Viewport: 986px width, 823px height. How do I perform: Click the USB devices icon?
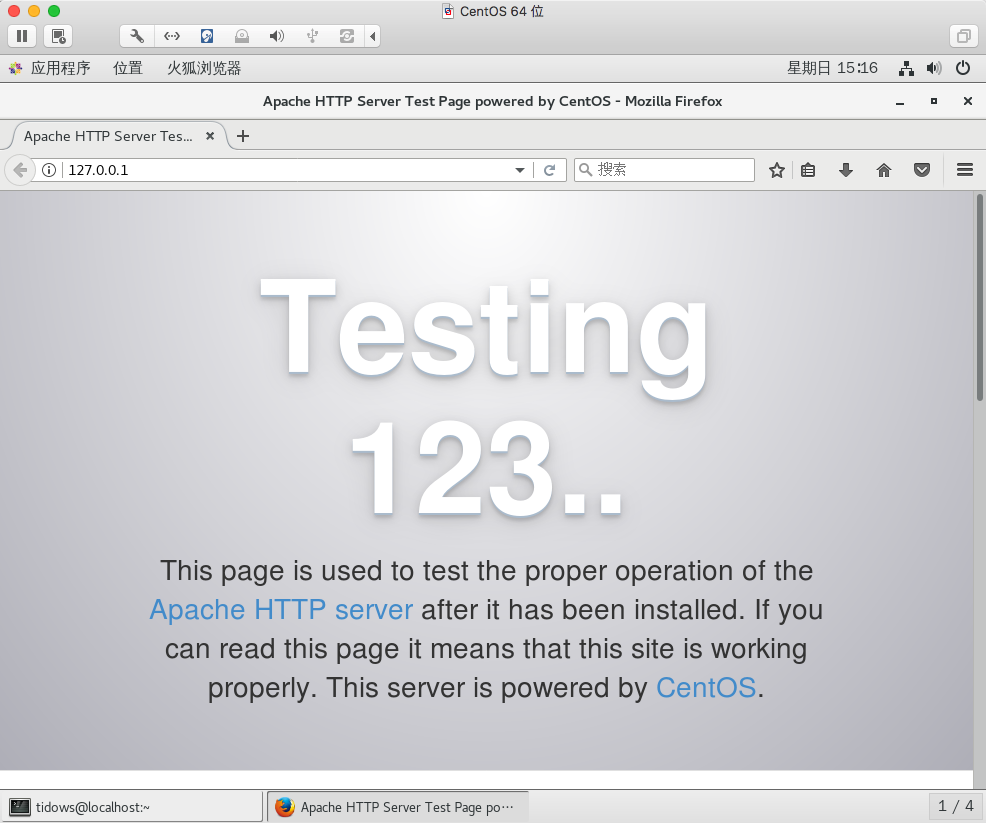coord(312,36)
